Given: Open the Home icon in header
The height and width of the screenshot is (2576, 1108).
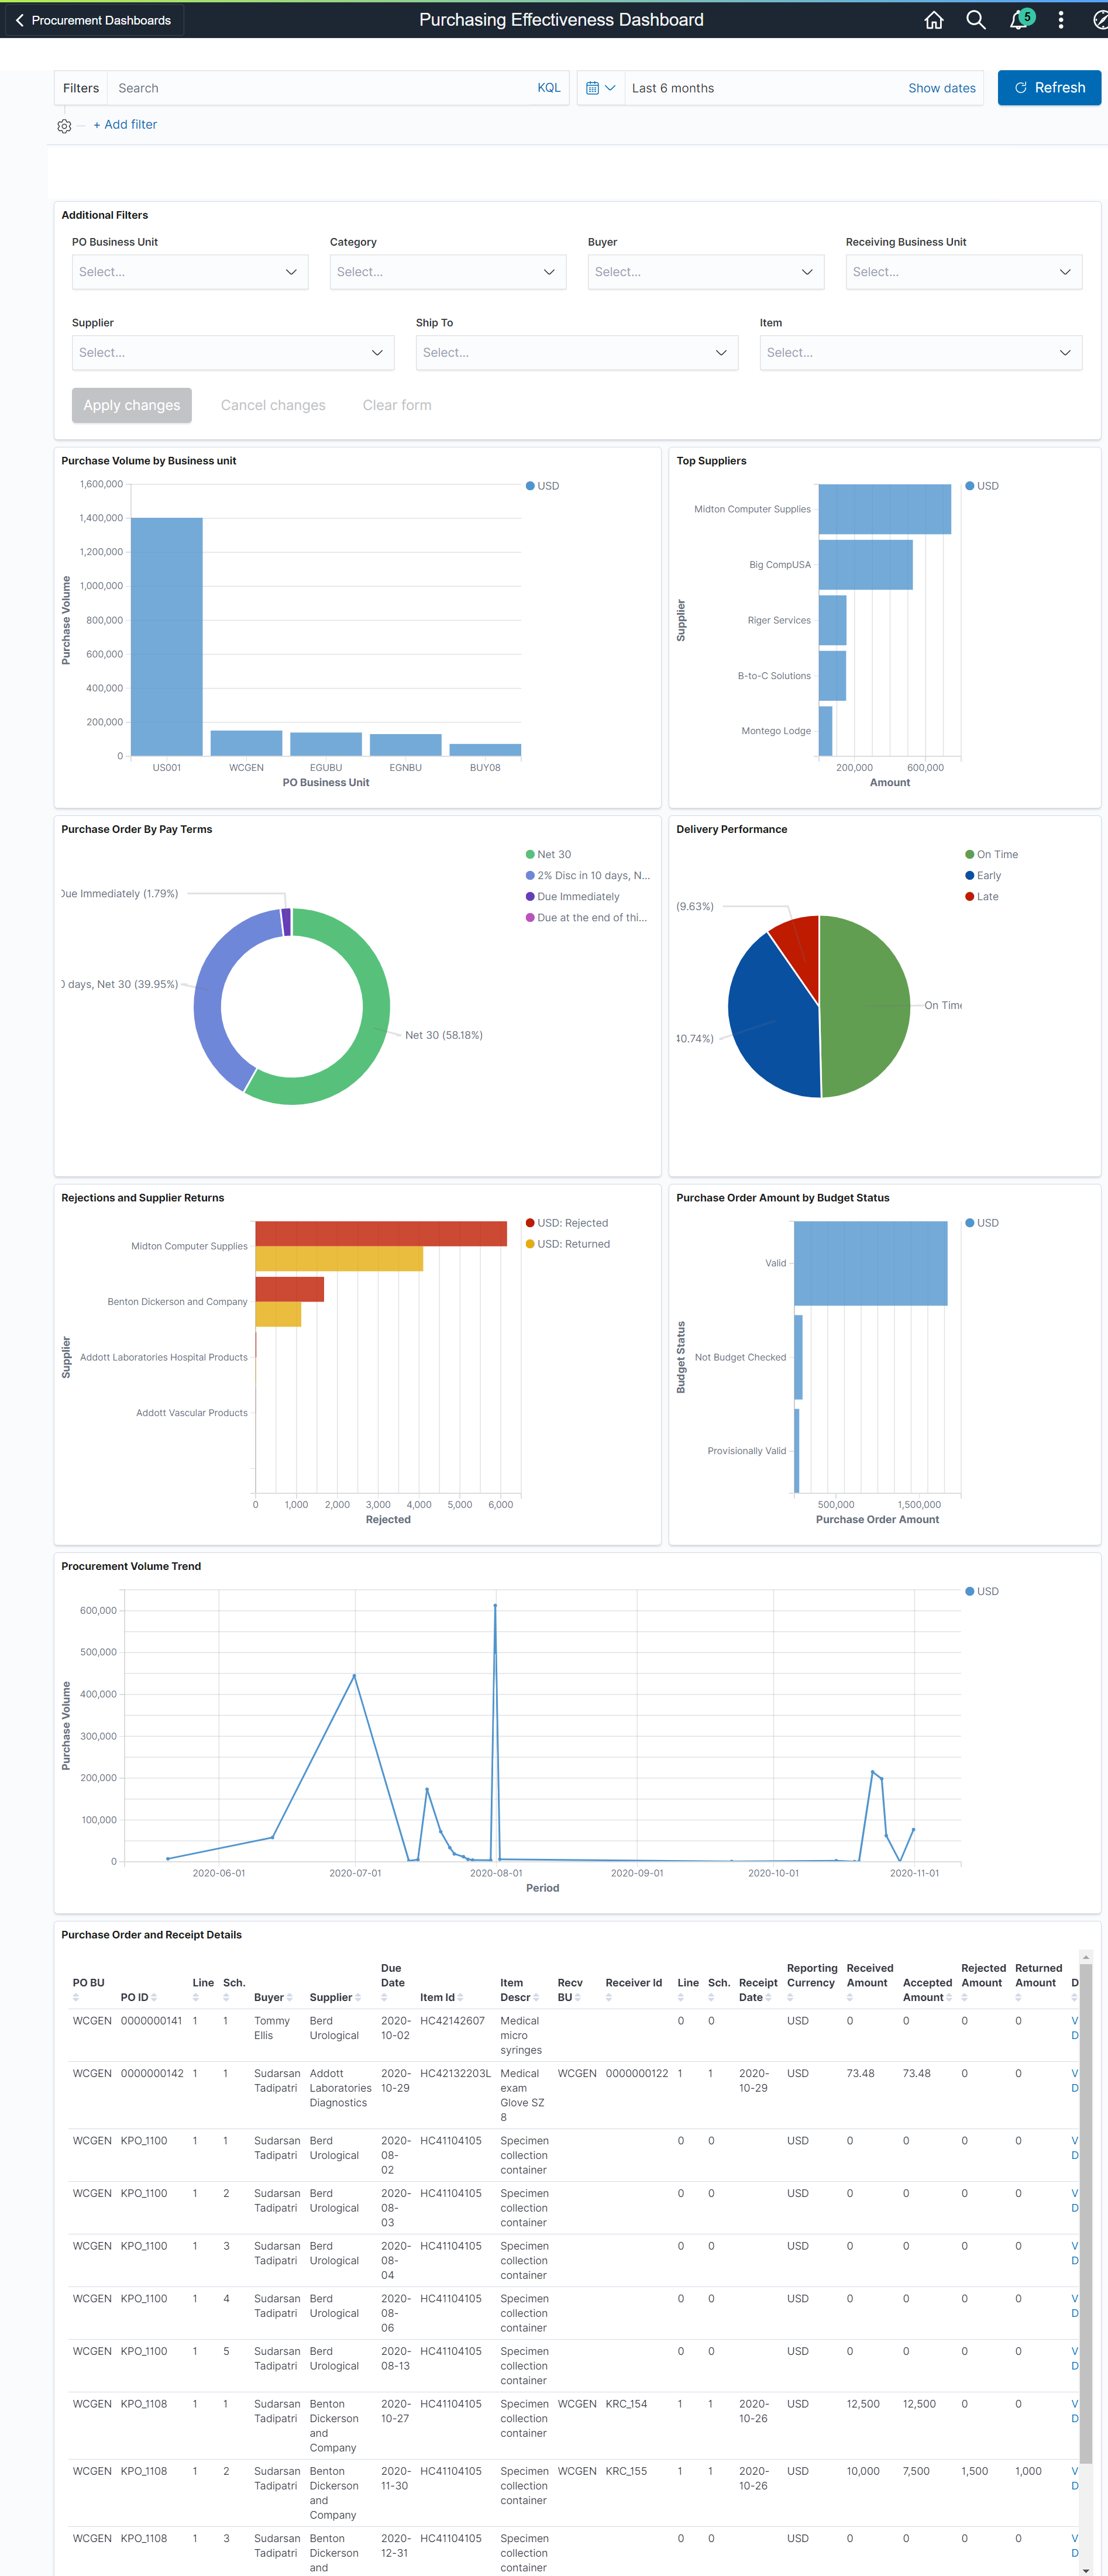Looking at the screenshot, I should coord(933,20).
